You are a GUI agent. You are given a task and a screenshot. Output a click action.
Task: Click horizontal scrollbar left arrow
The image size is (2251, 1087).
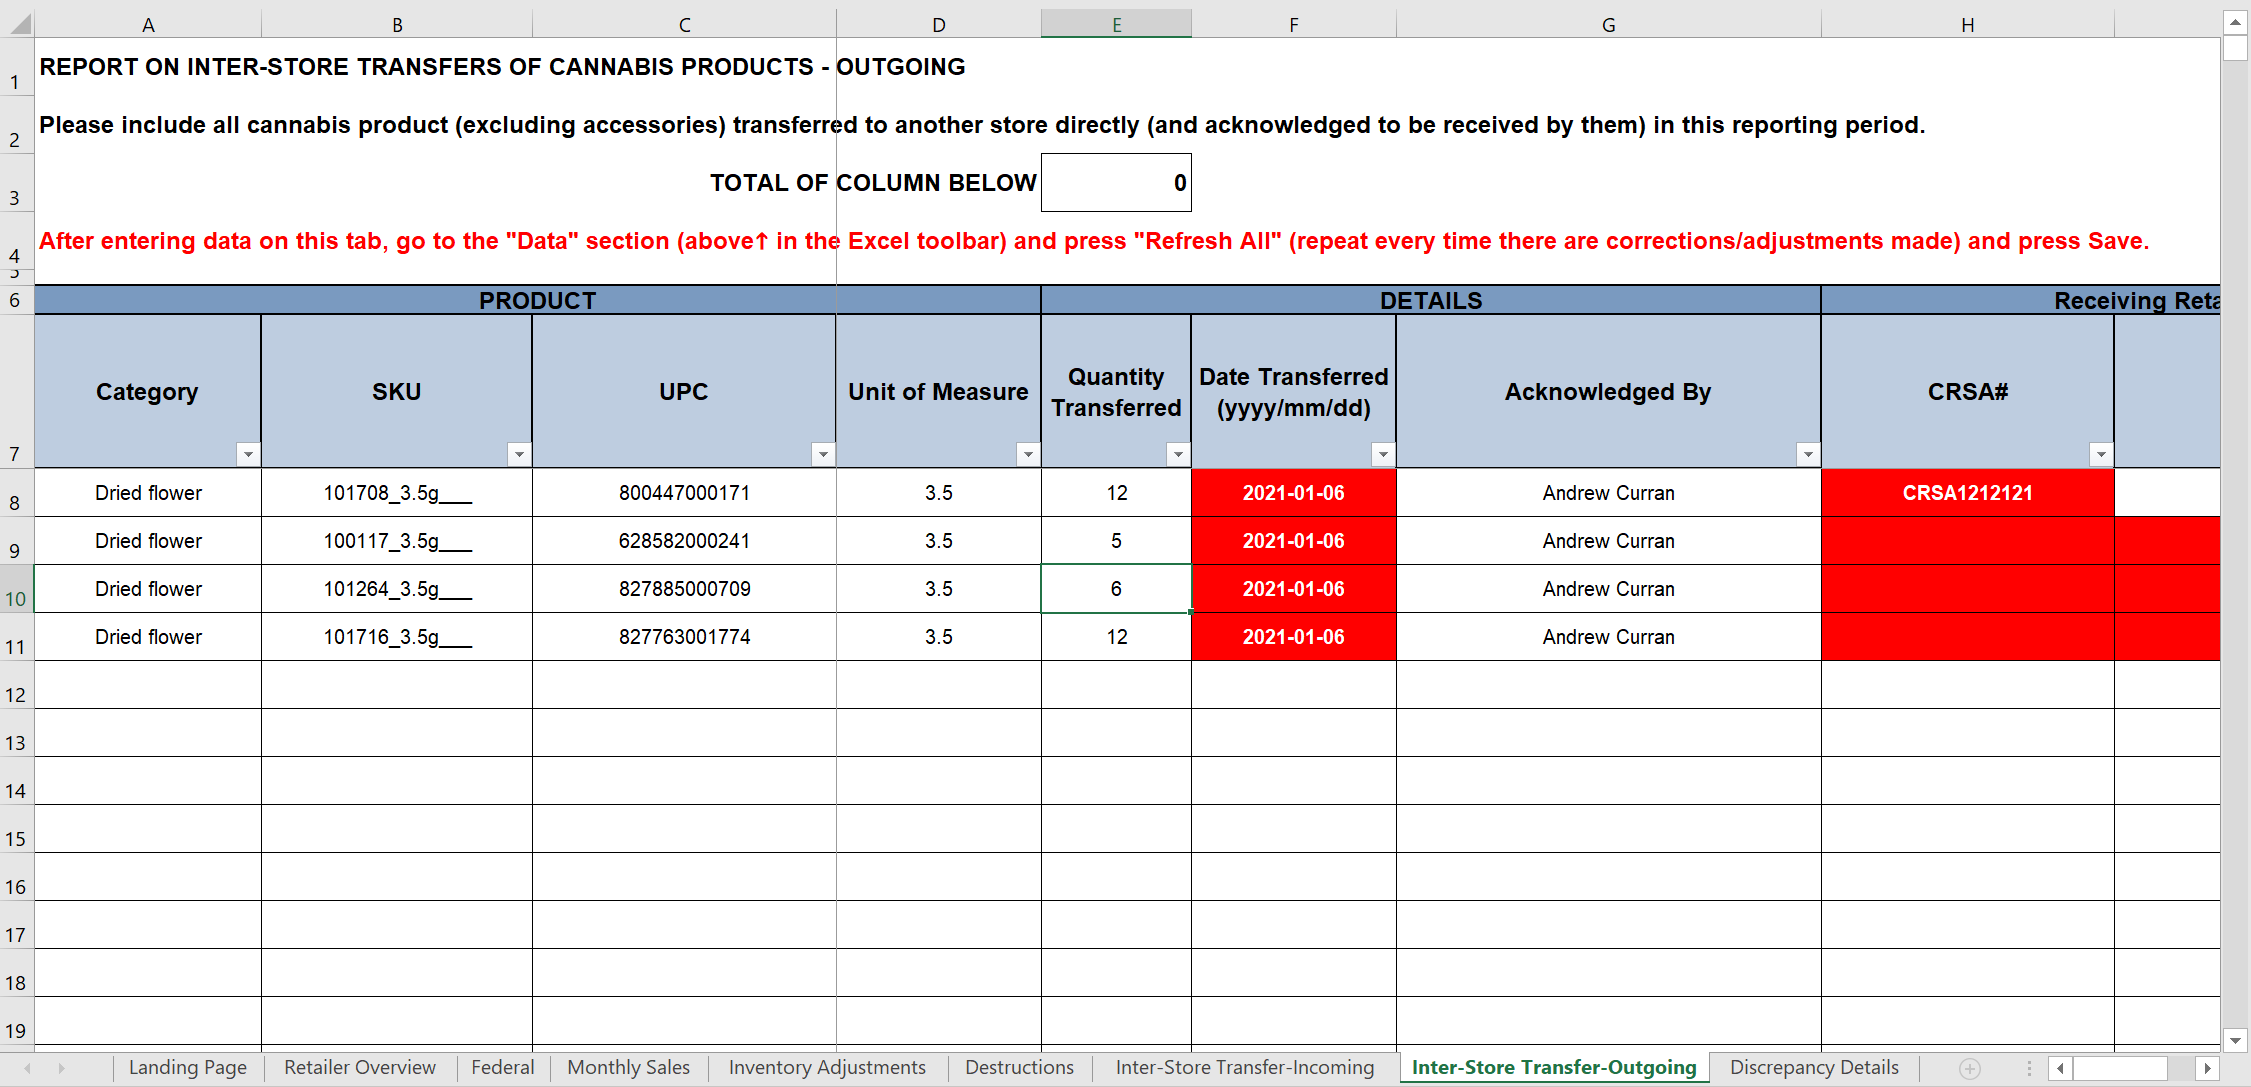point(2060,1068)
